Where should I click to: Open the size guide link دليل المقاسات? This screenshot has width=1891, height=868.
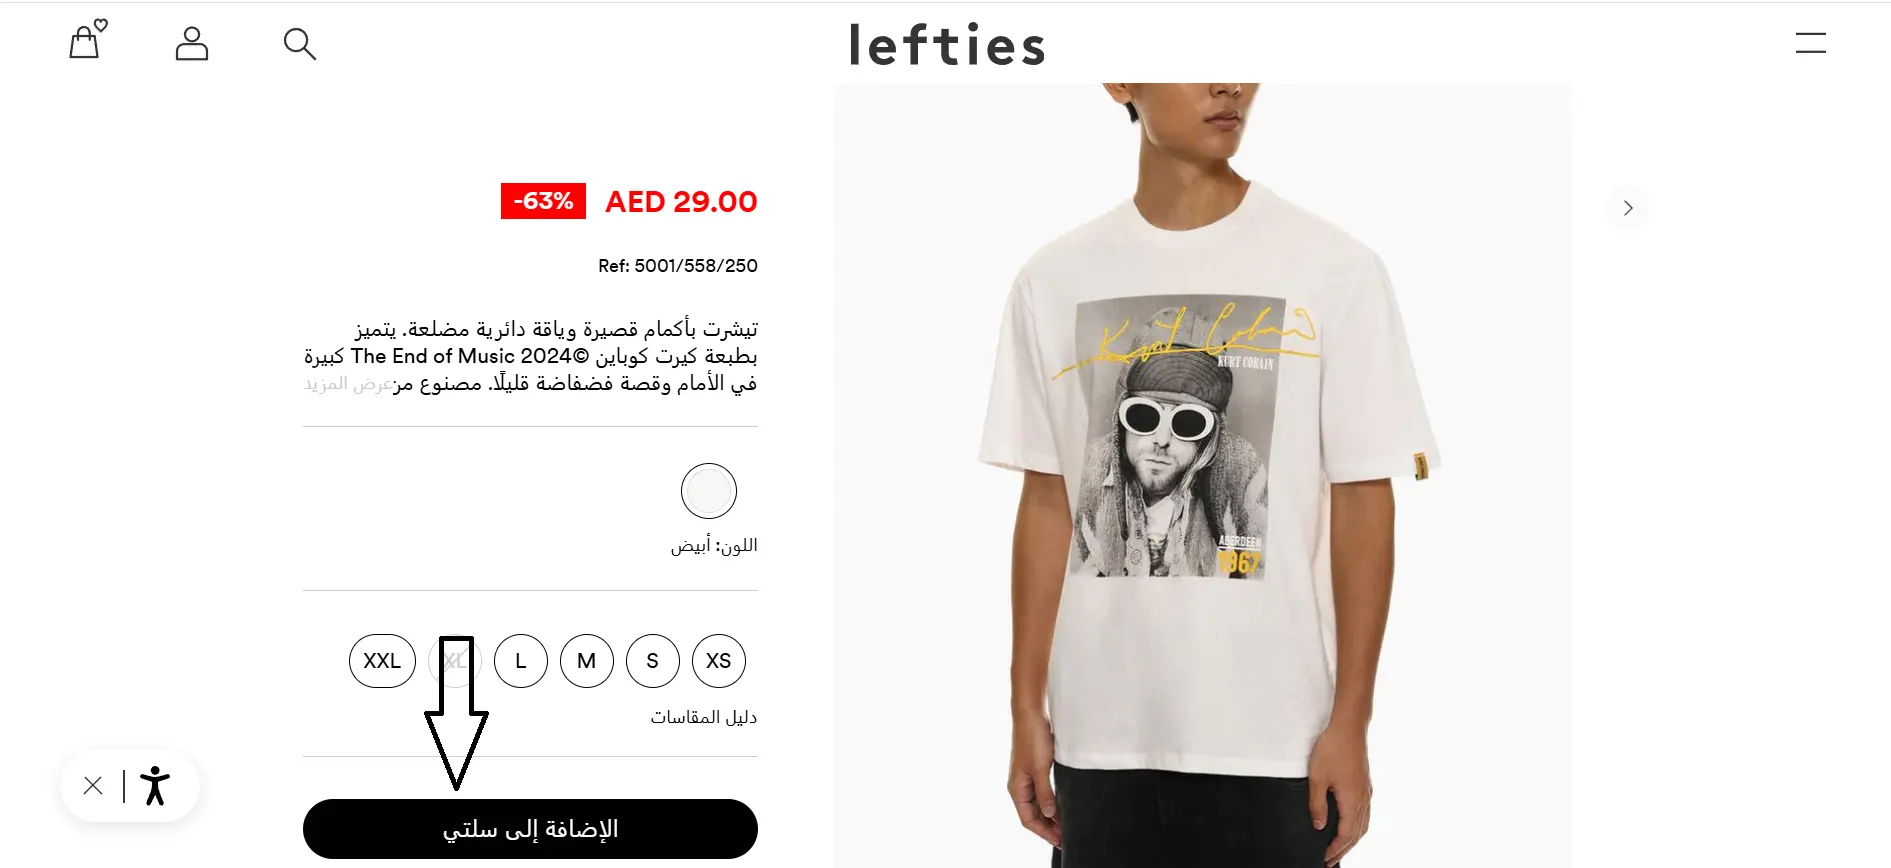[703, 717]
